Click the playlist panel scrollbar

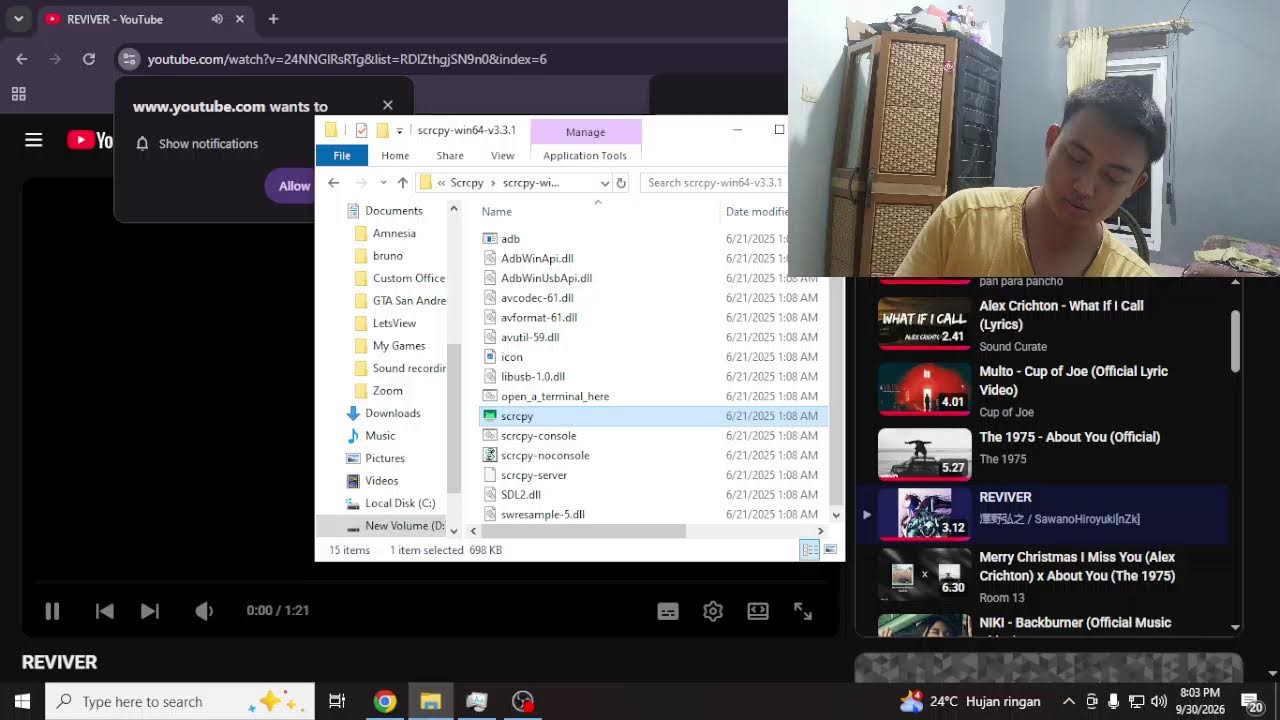(1235, 340)
